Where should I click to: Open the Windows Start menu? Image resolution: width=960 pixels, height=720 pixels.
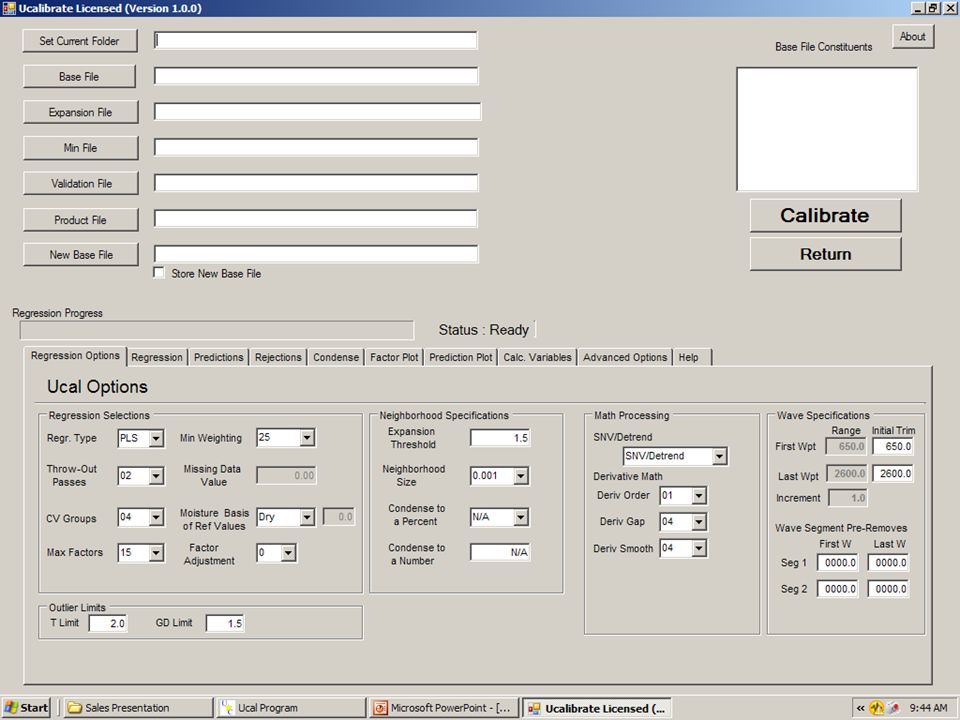click(26, 708)
